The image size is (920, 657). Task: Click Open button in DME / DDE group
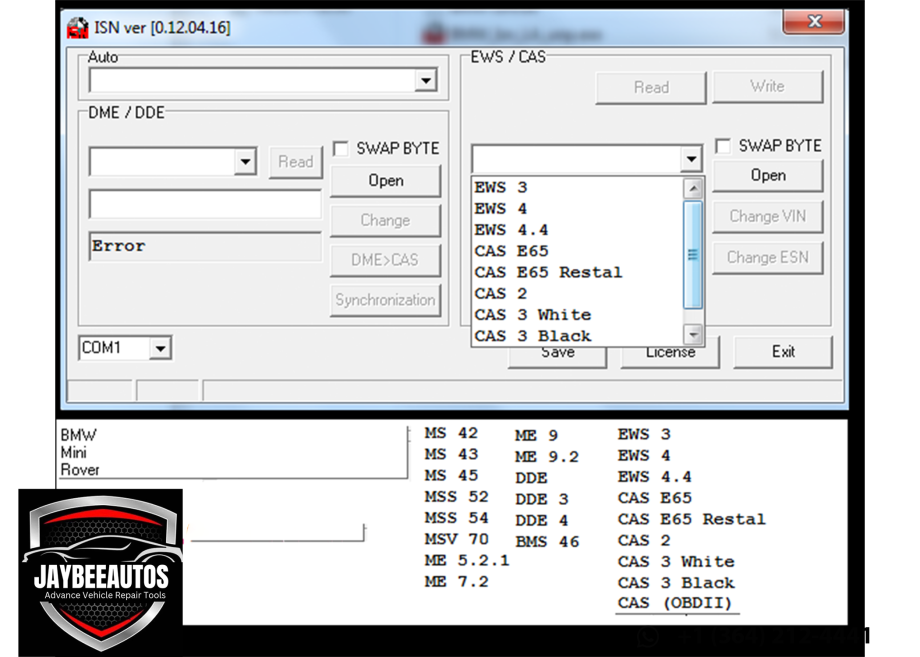coord(385,181)
